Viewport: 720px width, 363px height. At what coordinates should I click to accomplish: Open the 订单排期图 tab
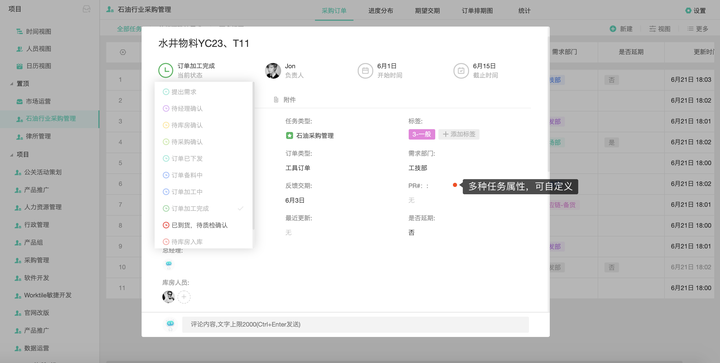477,11
